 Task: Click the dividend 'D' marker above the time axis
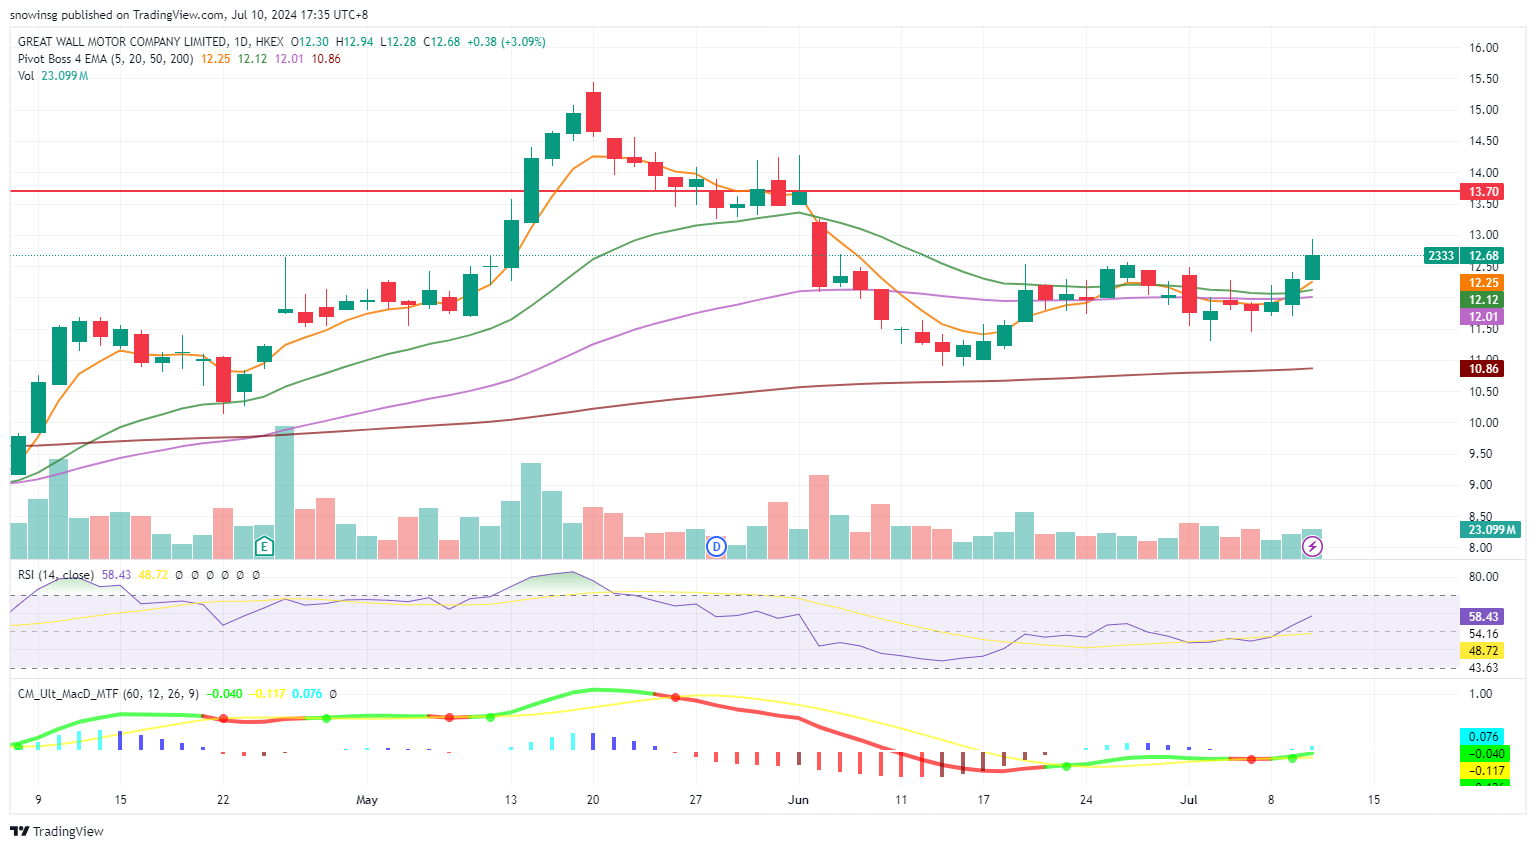click(716, 546)
